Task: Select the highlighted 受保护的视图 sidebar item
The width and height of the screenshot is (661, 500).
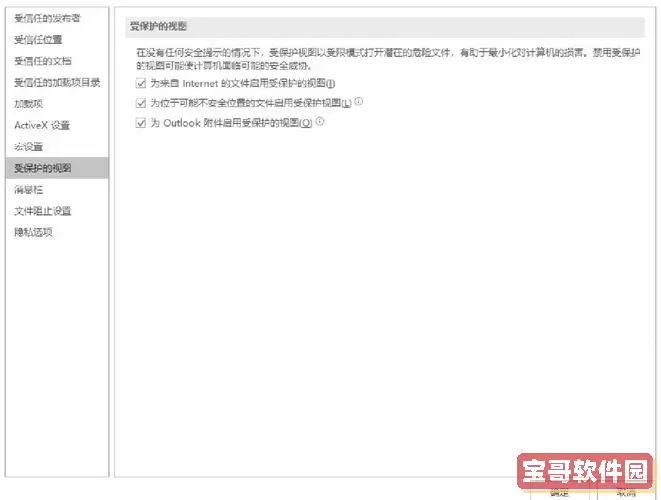Action: point(57,168)
